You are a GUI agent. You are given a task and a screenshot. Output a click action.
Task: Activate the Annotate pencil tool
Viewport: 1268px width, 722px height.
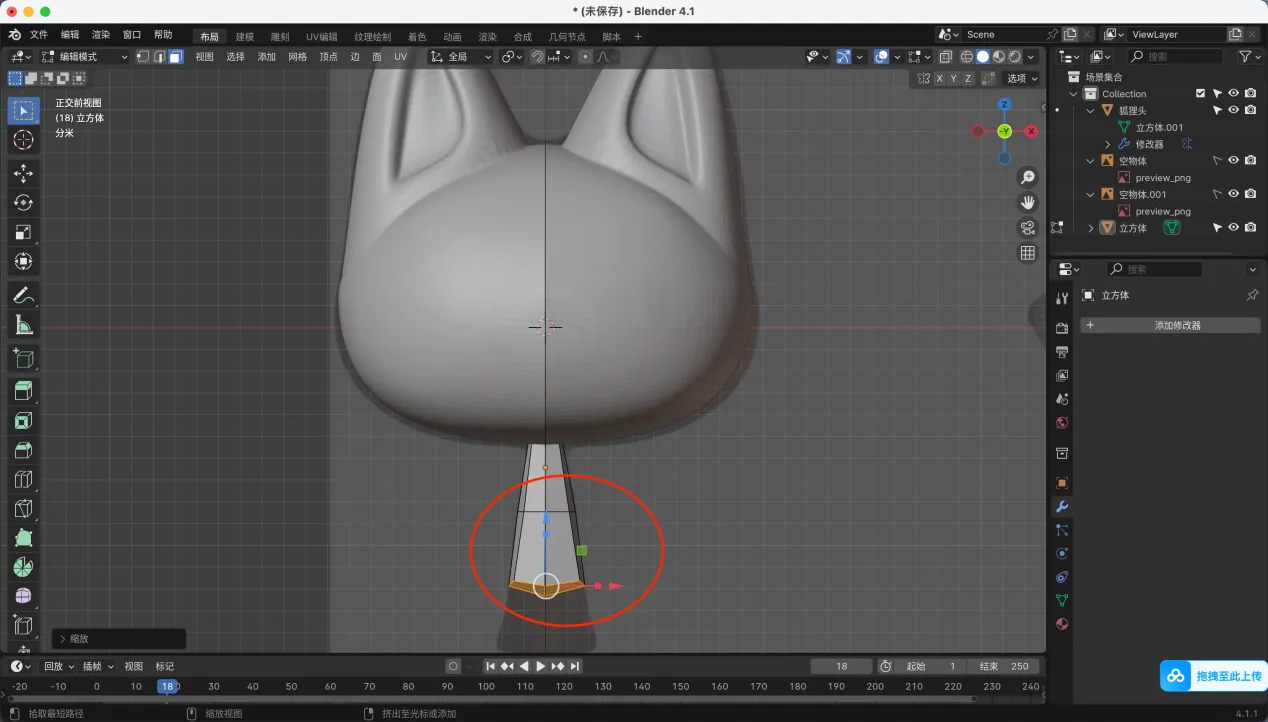pos(23,295)
